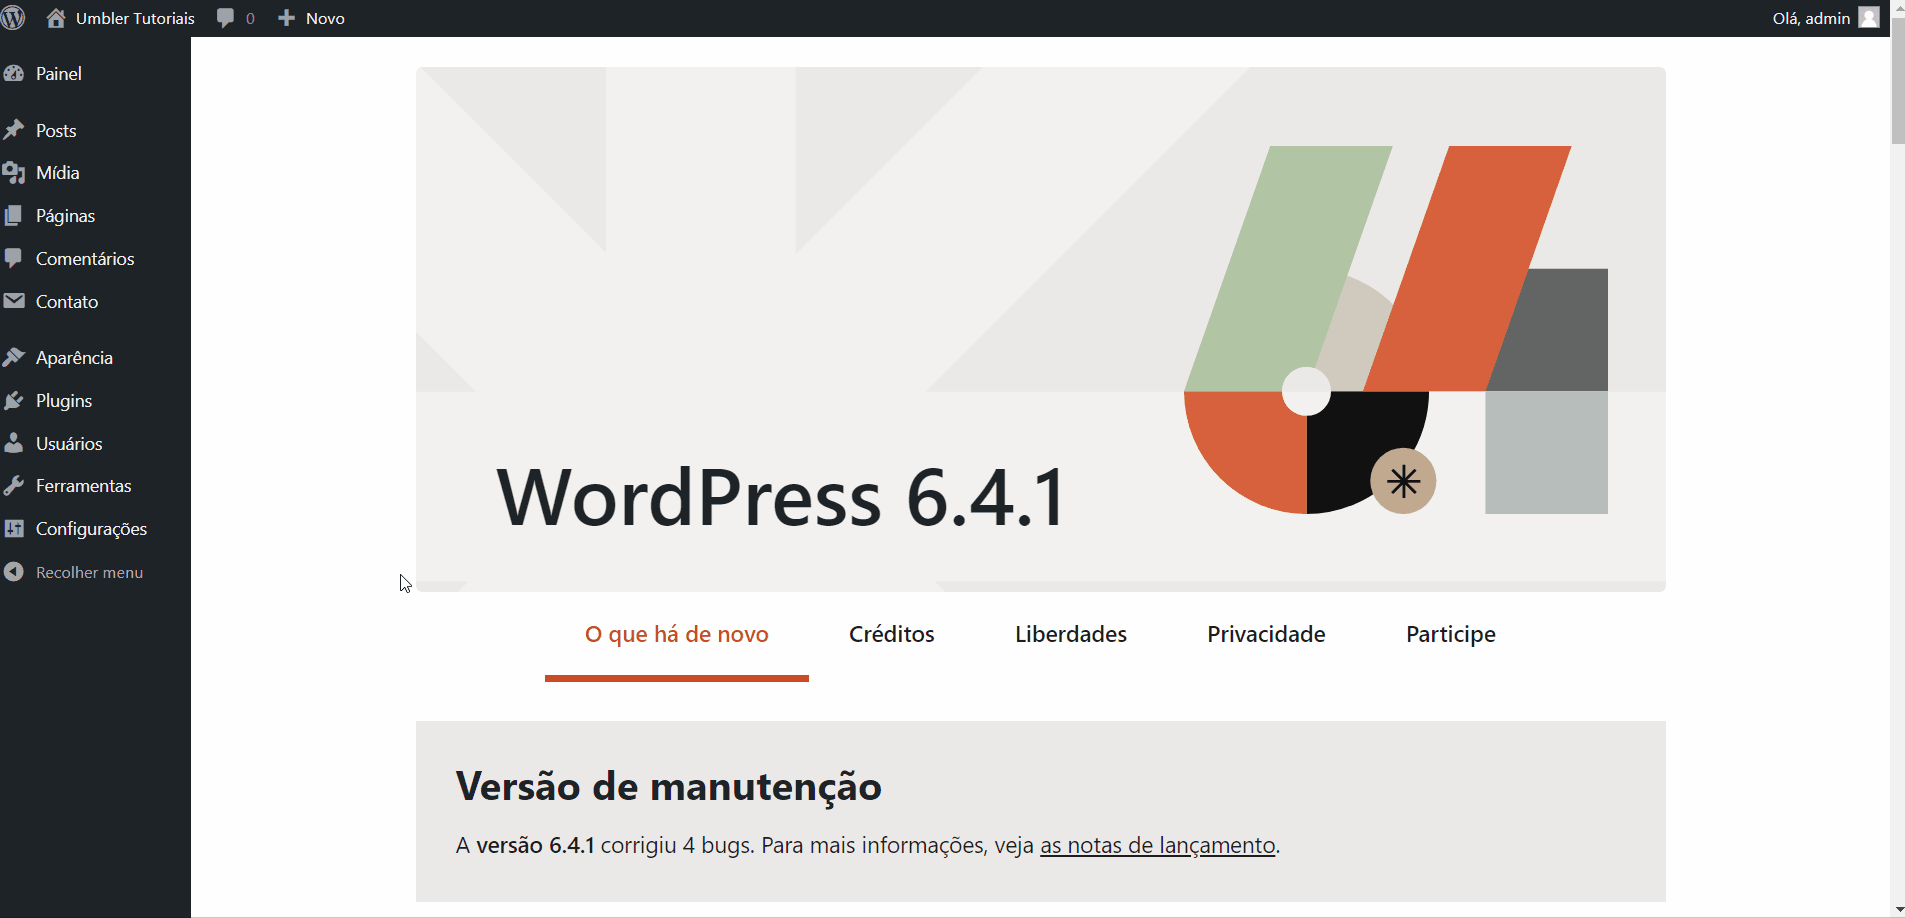Open the as notas de lançamento link
This screenshot has width=1905, height=918.
click(x=1156, y=845)
